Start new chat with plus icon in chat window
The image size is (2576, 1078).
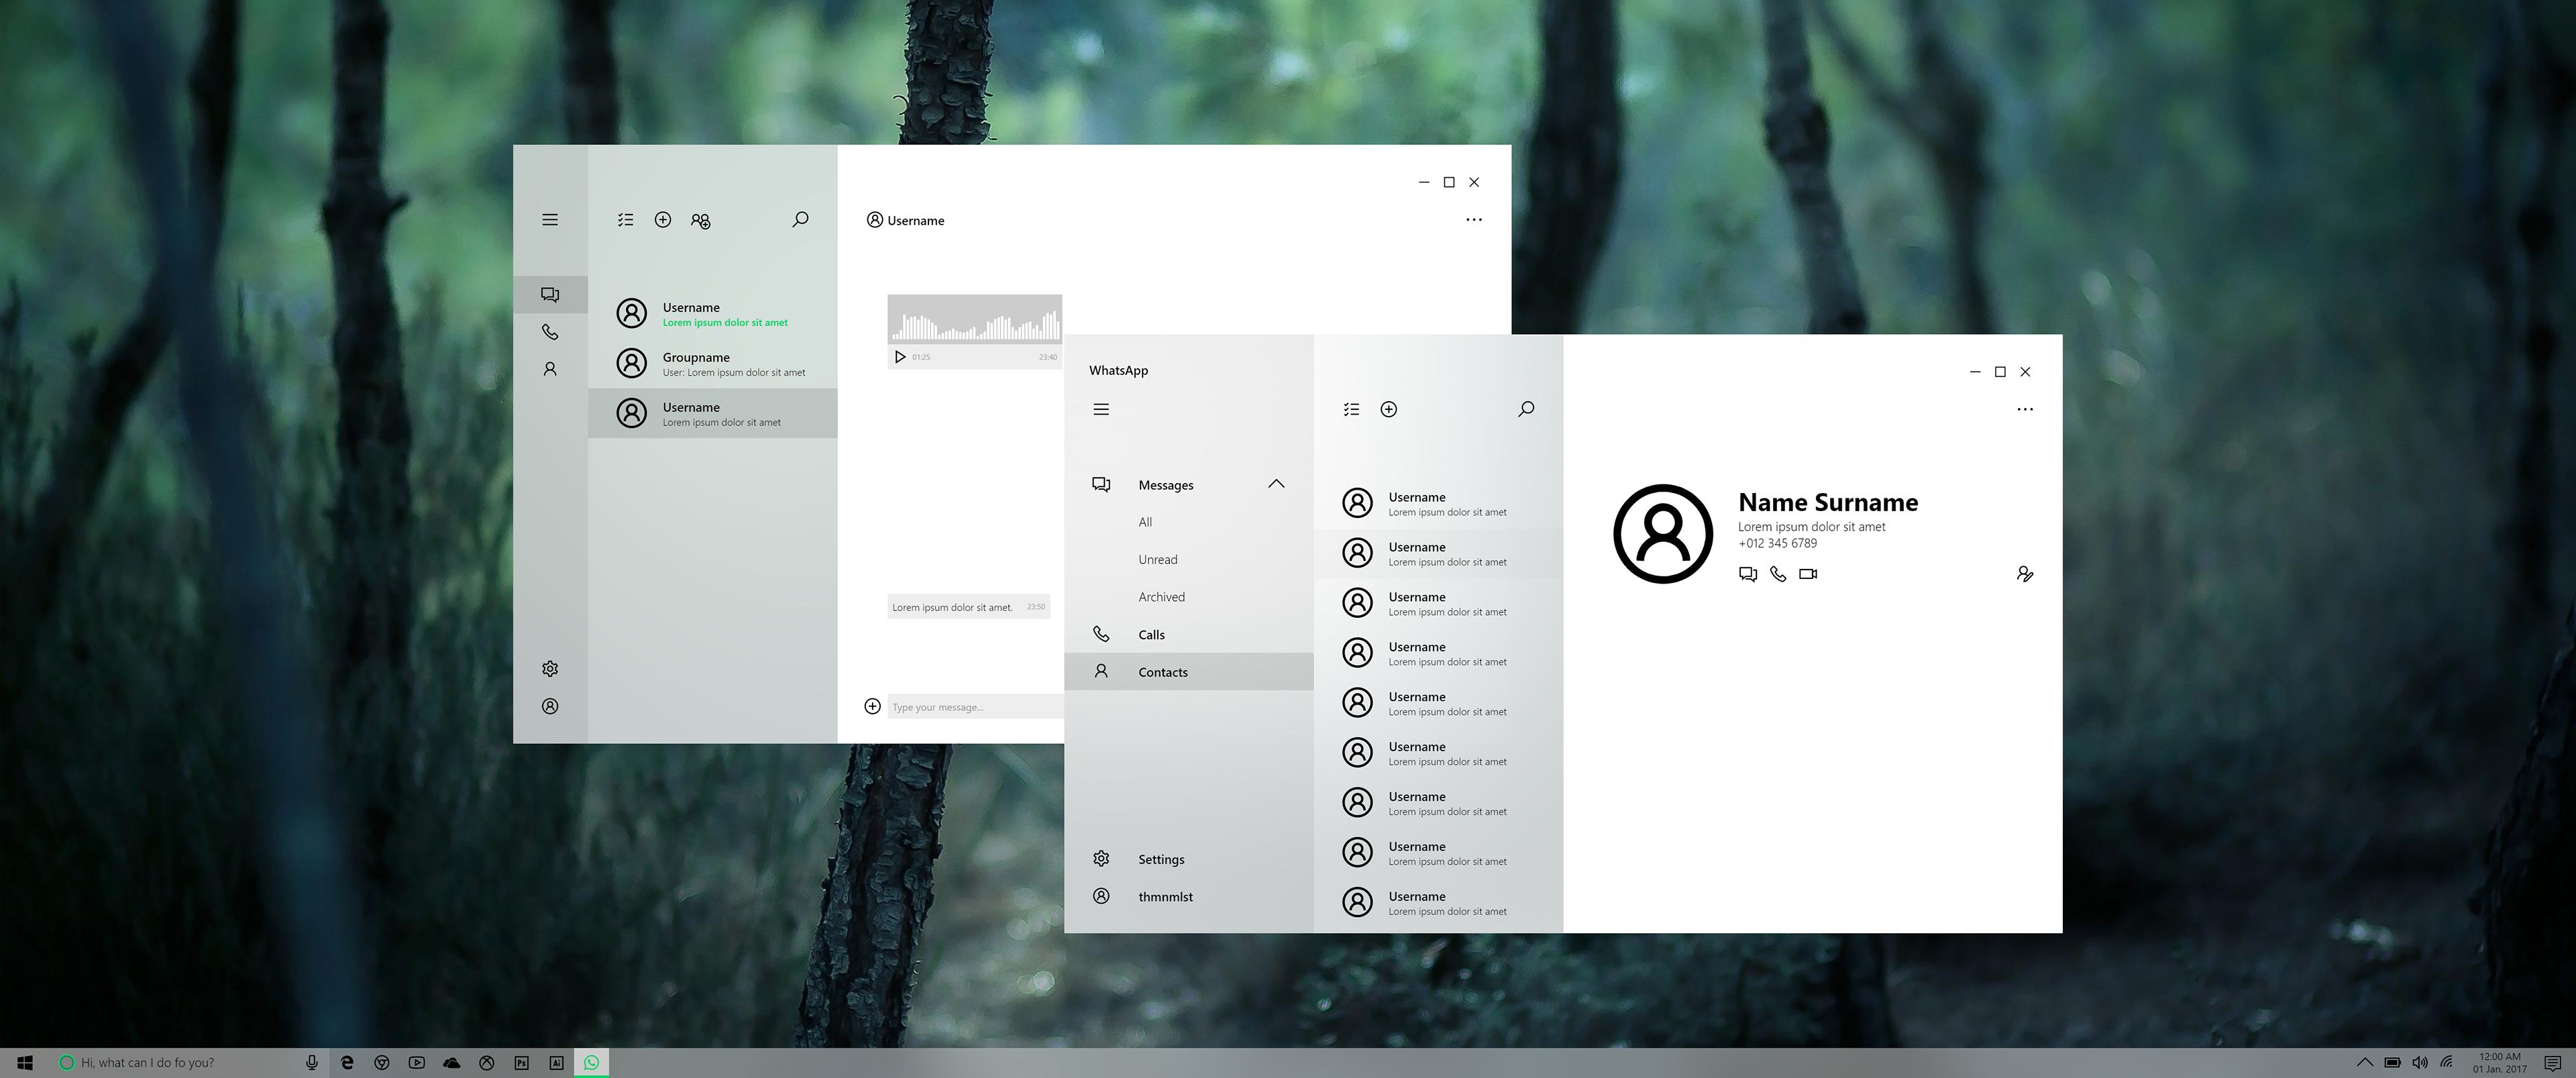coord(663,220)
